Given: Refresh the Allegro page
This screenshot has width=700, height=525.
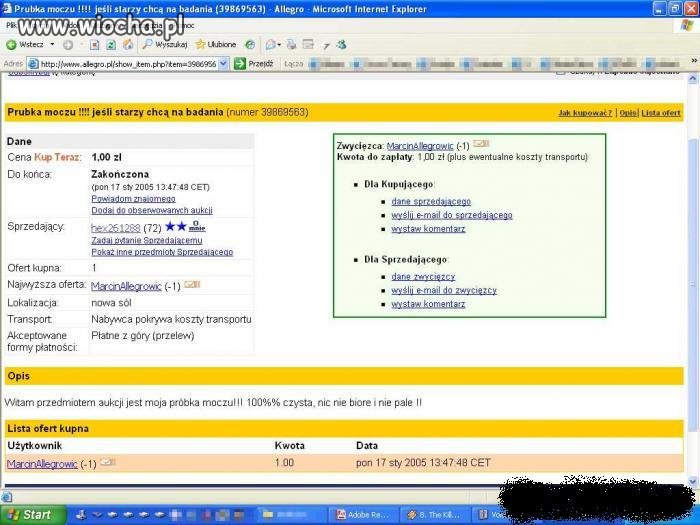Looking at the screenshot, I should point(111,45).
